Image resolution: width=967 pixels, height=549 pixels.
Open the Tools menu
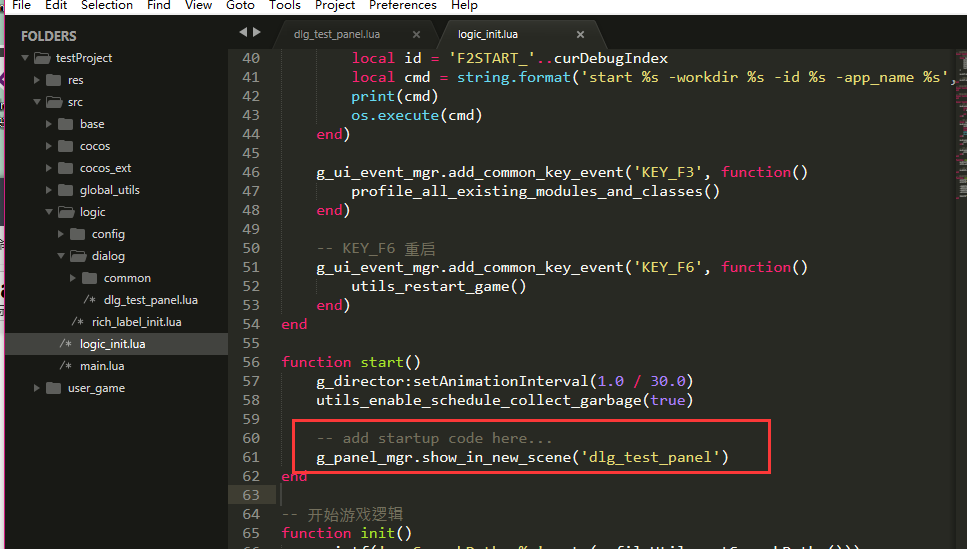point(285,5)
